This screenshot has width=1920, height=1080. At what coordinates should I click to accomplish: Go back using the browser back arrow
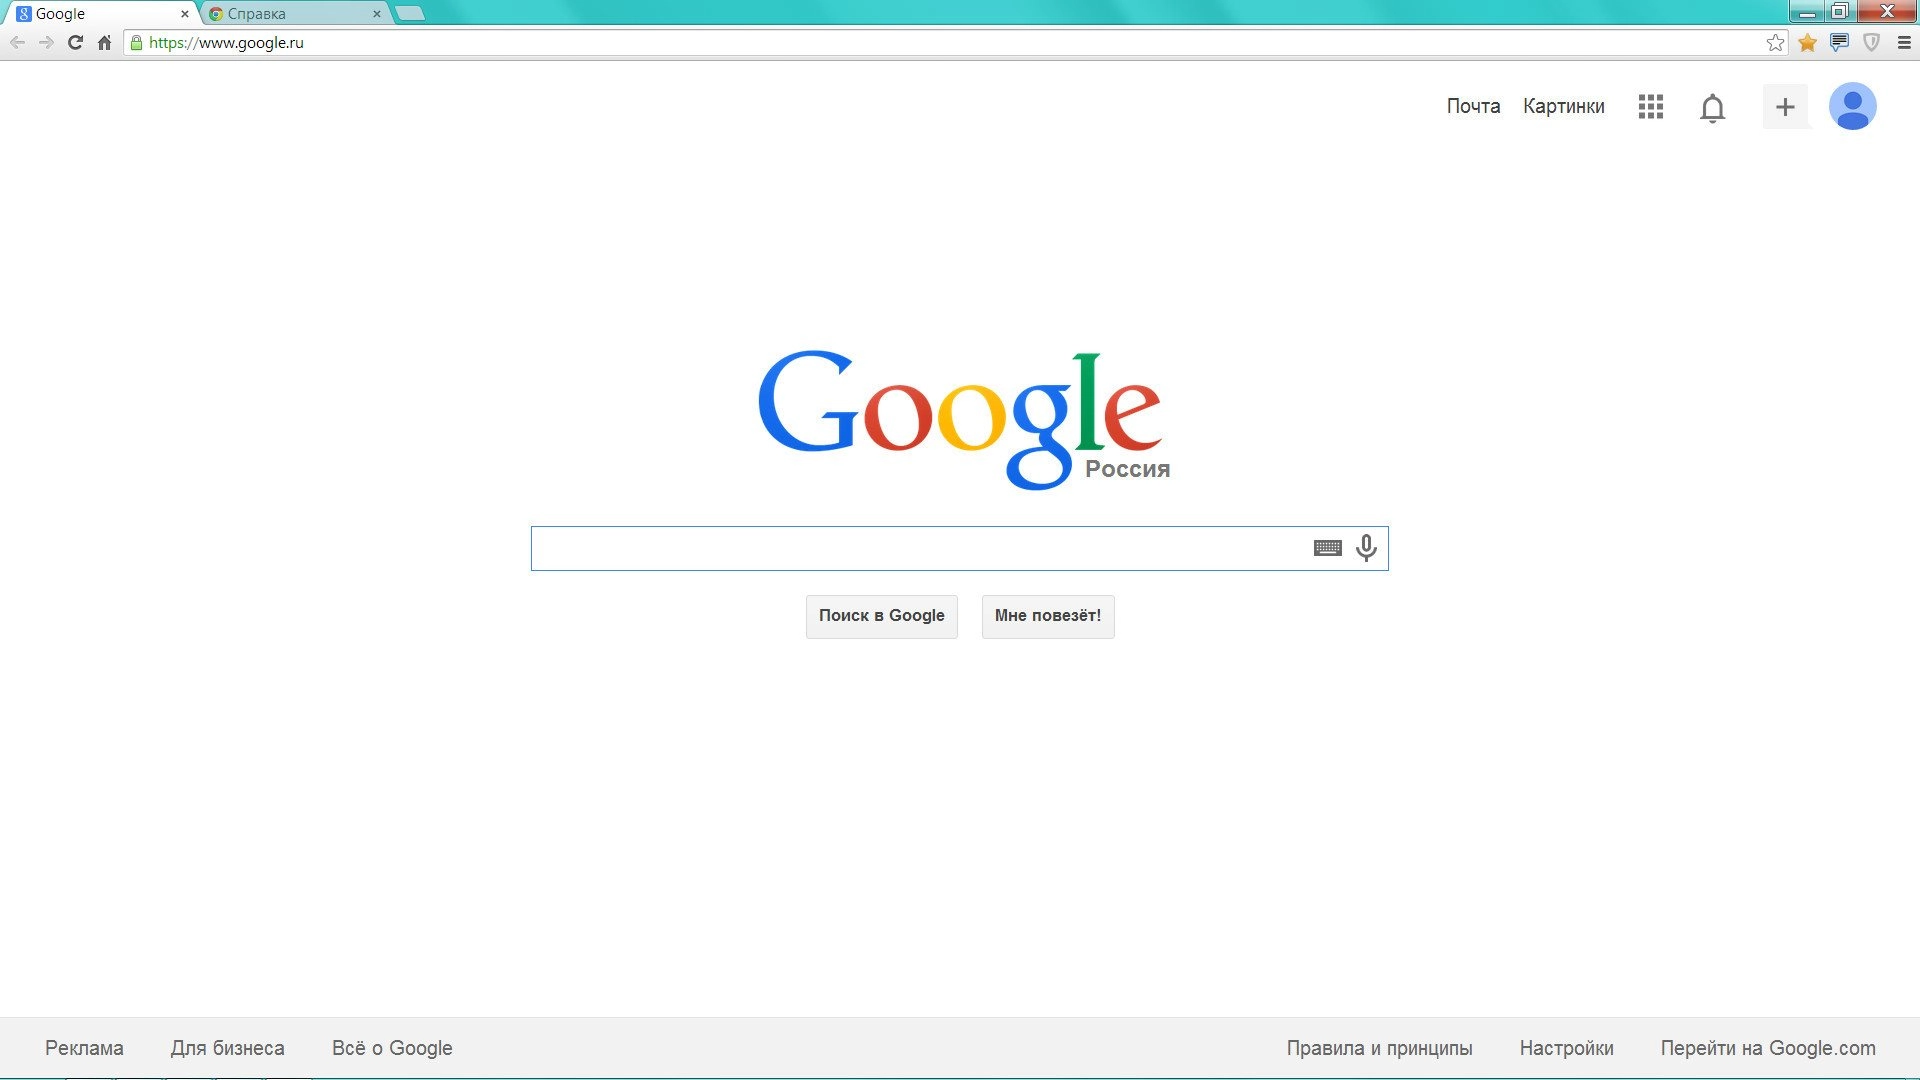[x=17, y=42]
